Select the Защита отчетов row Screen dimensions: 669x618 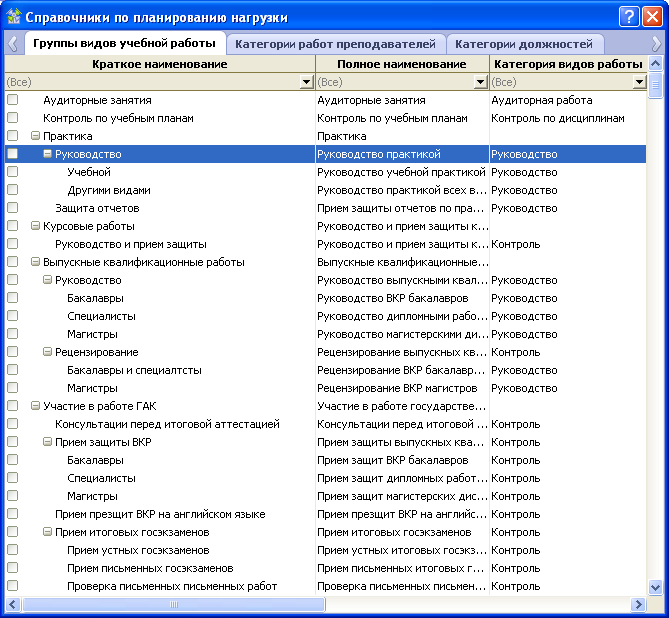(97, 208)
